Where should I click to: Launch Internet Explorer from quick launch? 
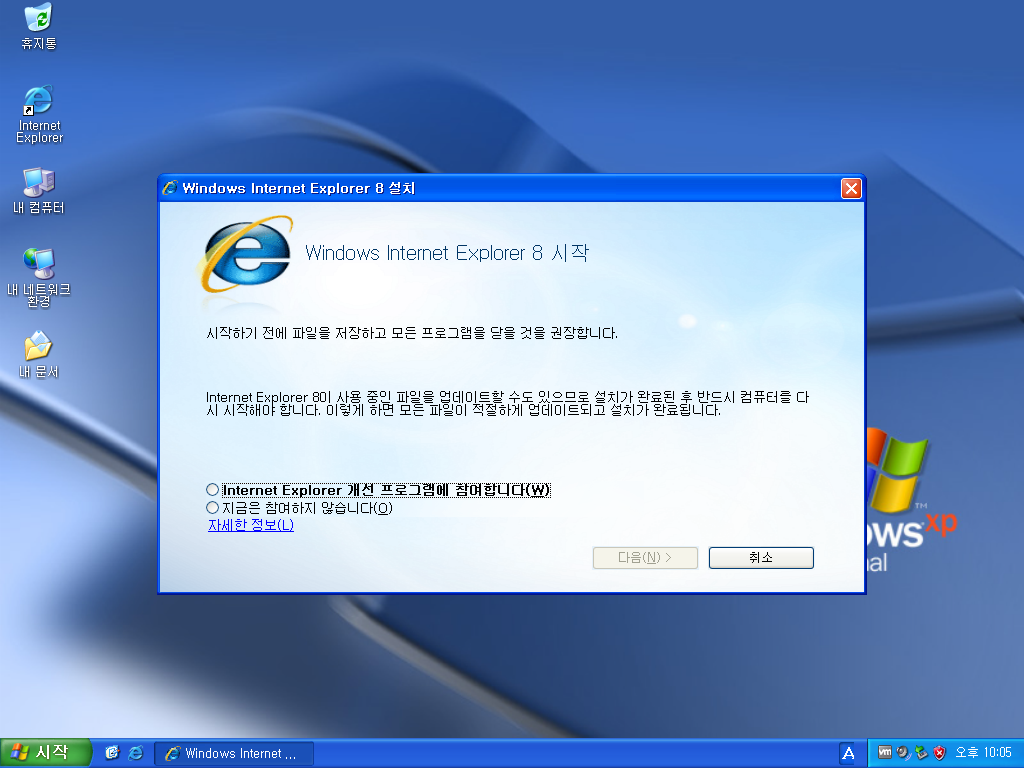point(136,753)
